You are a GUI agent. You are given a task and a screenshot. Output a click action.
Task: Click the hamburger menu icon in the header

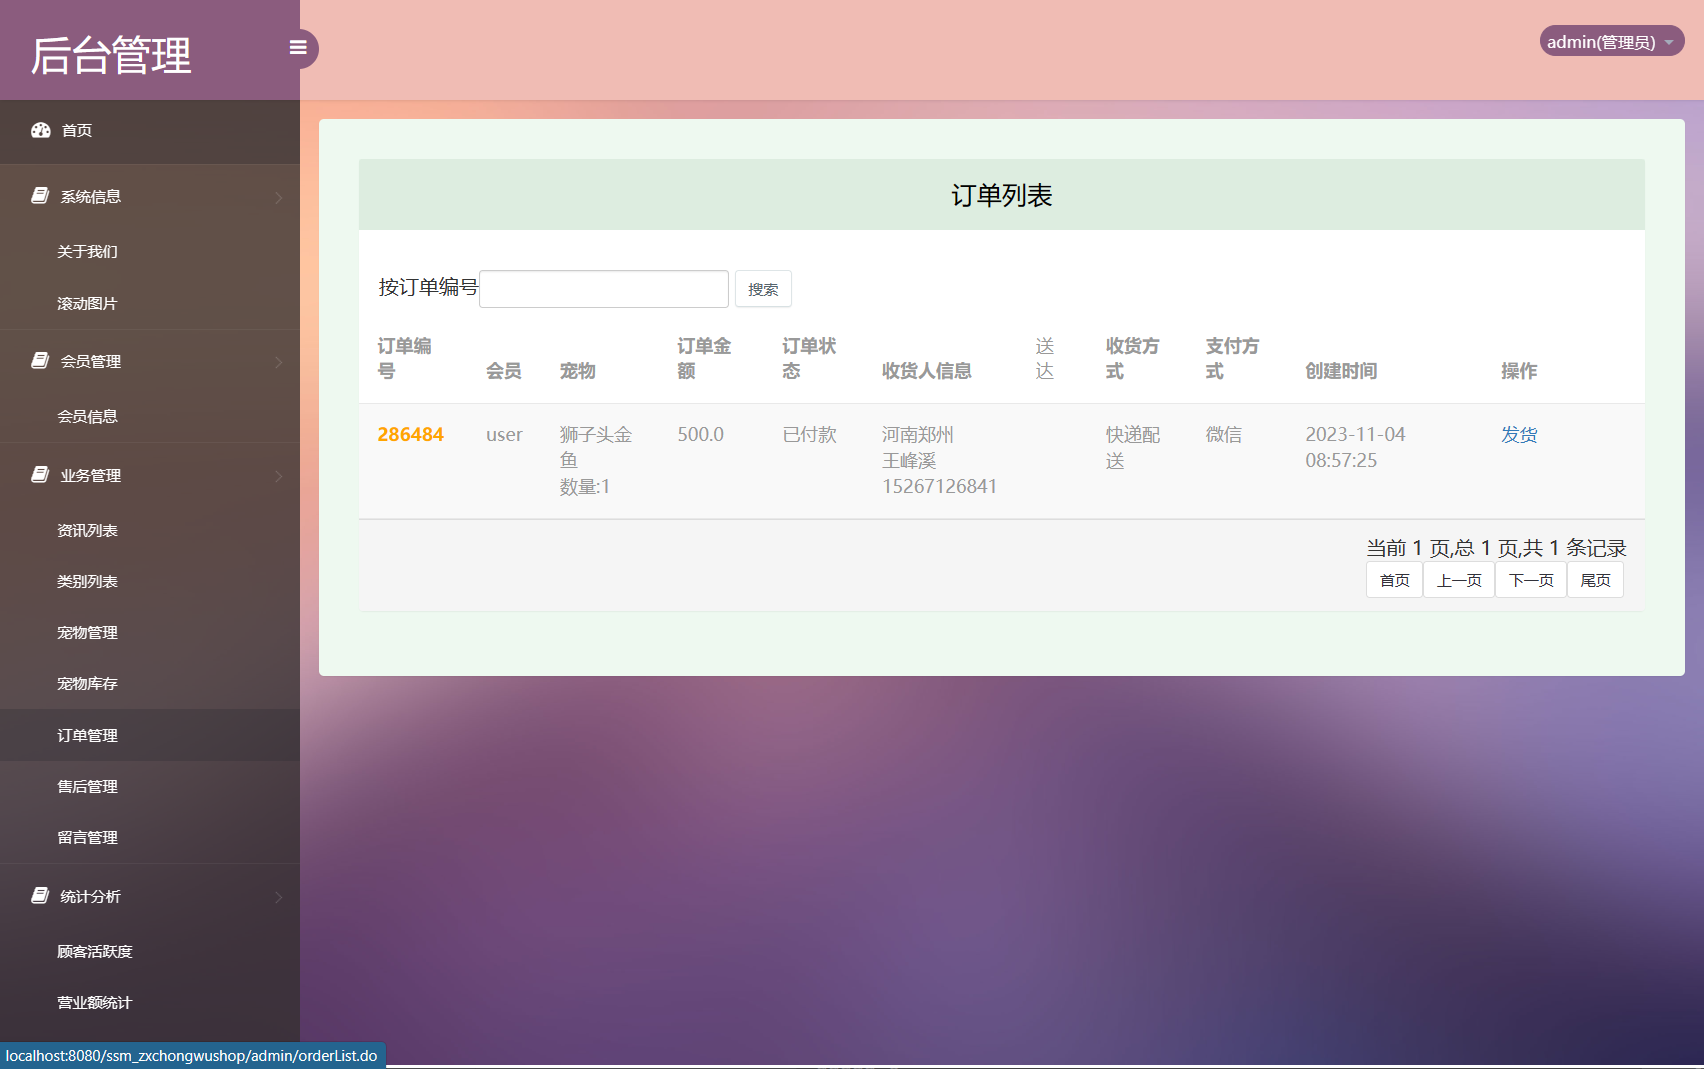[297, 47]
